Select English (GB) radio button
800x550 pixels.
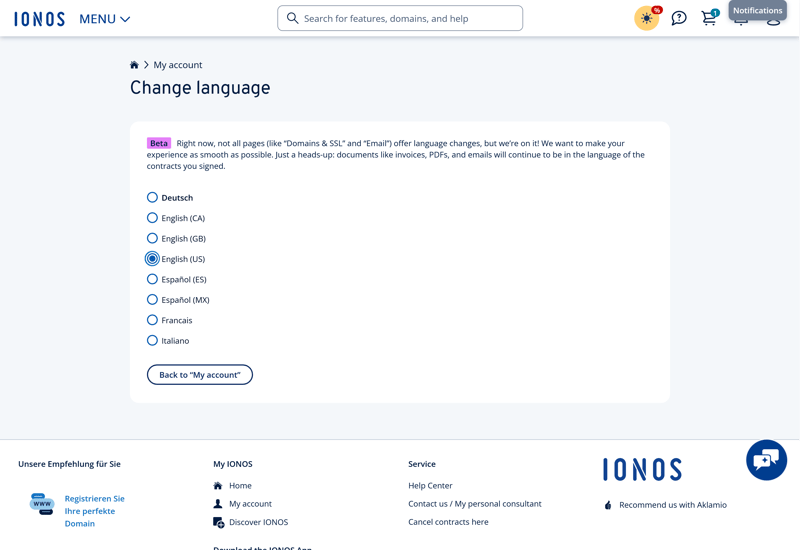coord(152,239)
